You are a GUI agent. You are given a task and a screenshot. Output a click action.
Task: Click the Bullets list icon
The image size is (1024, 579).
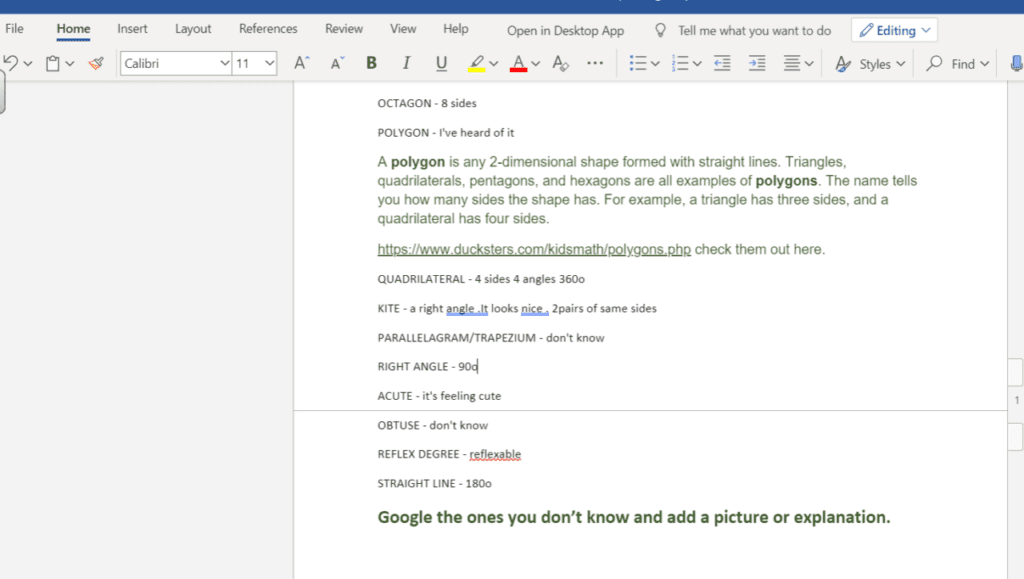637,63
